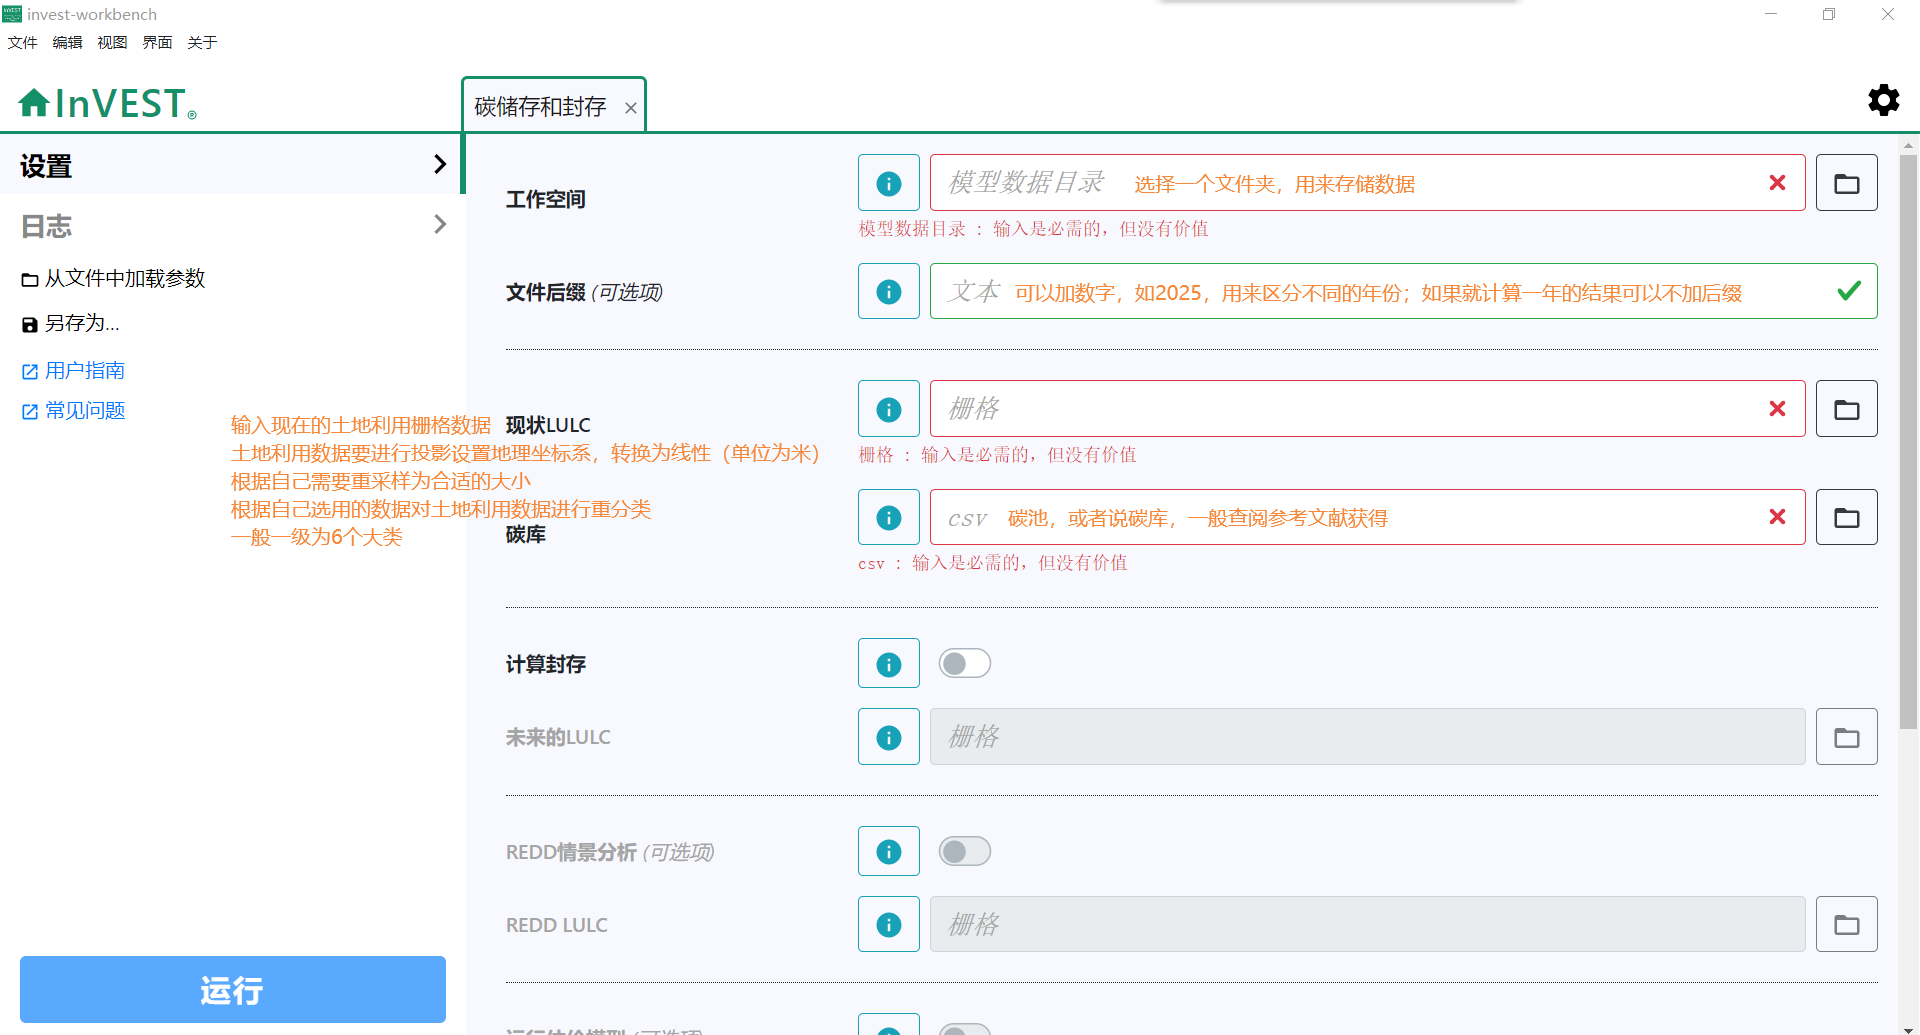
Task: Click 从文件中加载参数
Action: 113,278
